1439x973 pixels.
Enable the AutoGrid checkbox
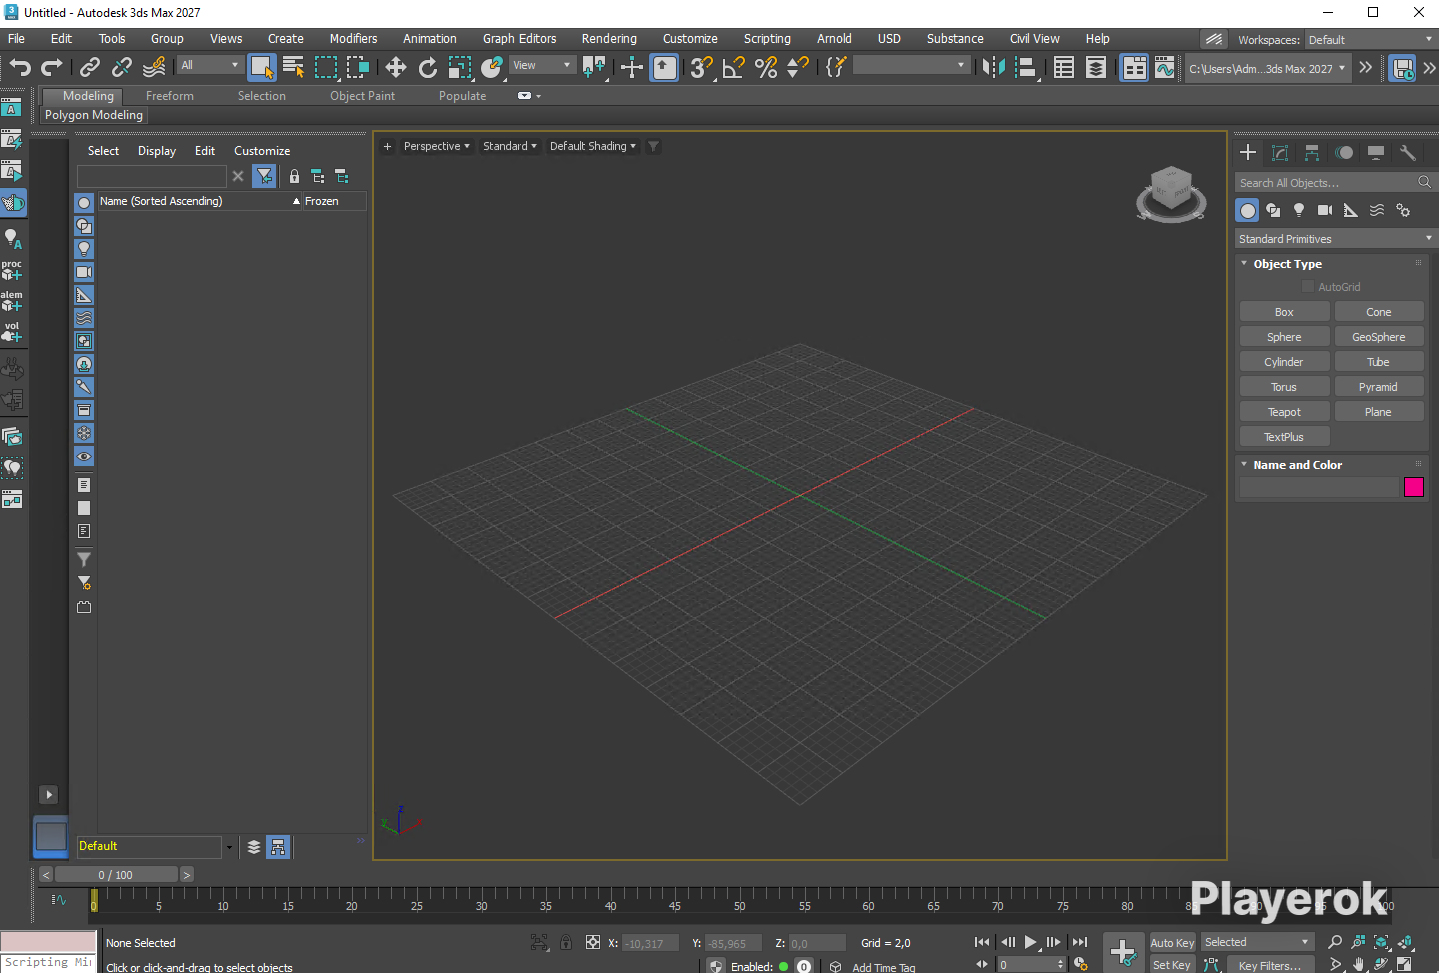1308,286
